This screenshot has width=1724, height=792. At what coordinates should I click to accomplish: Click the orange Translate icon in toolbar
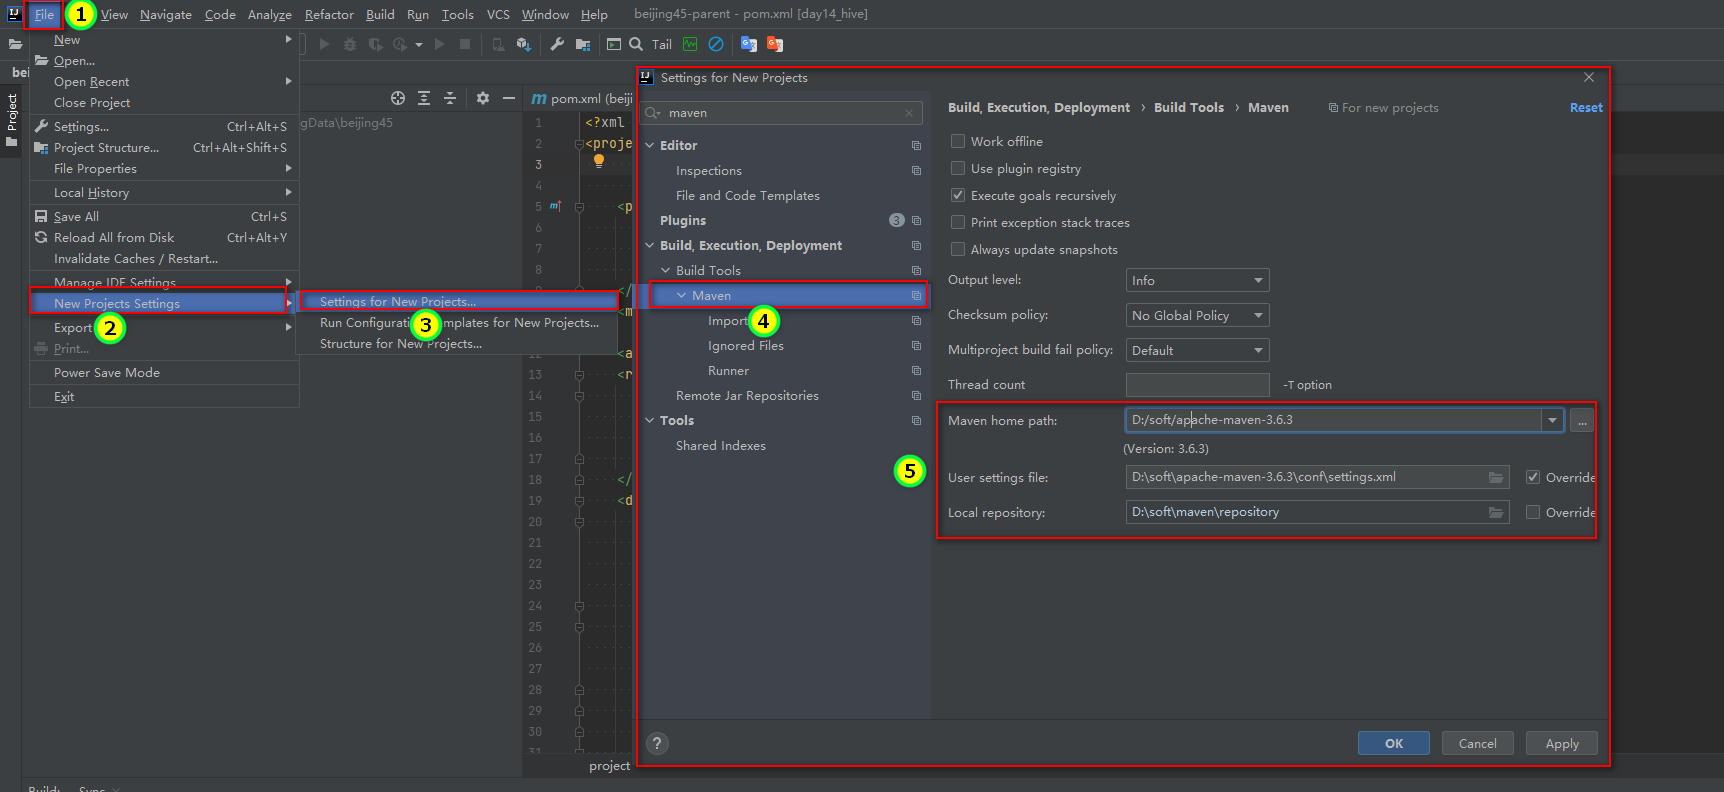(x=775, y=44)
